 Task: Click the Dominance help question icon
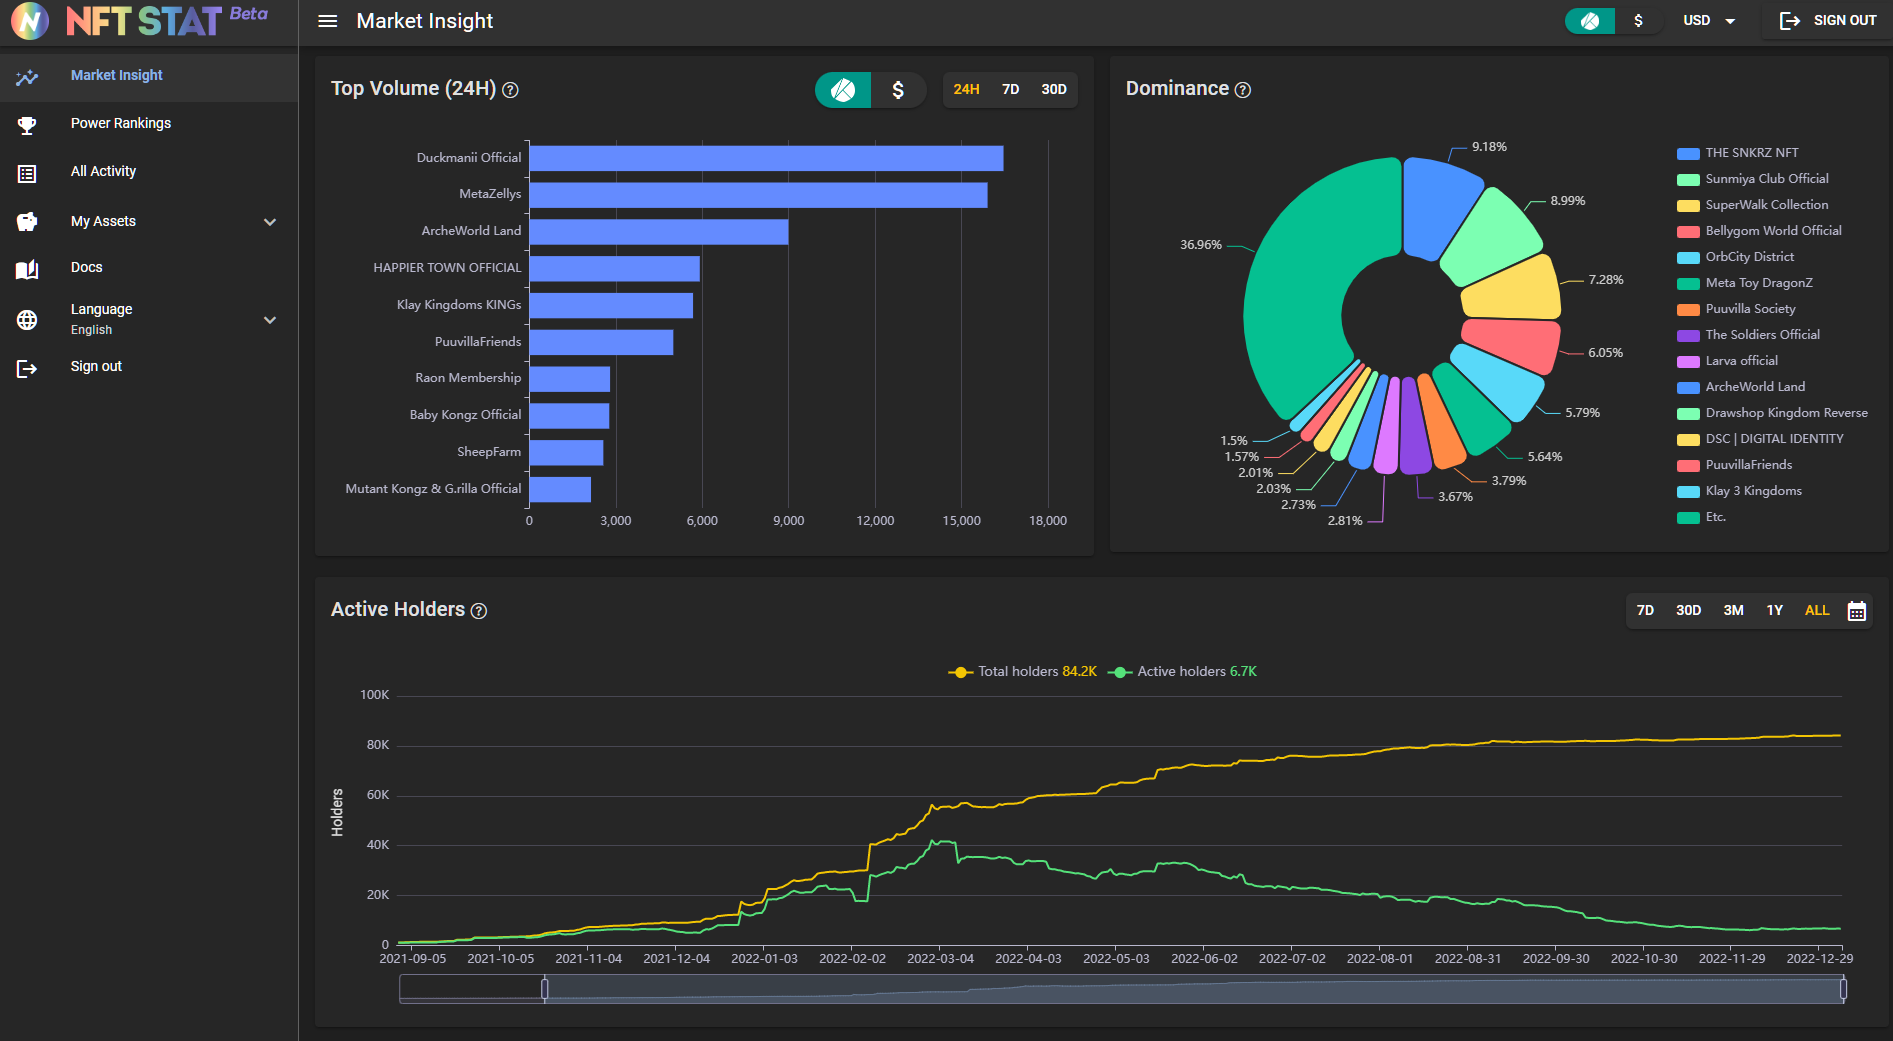tap(1243, 90)
